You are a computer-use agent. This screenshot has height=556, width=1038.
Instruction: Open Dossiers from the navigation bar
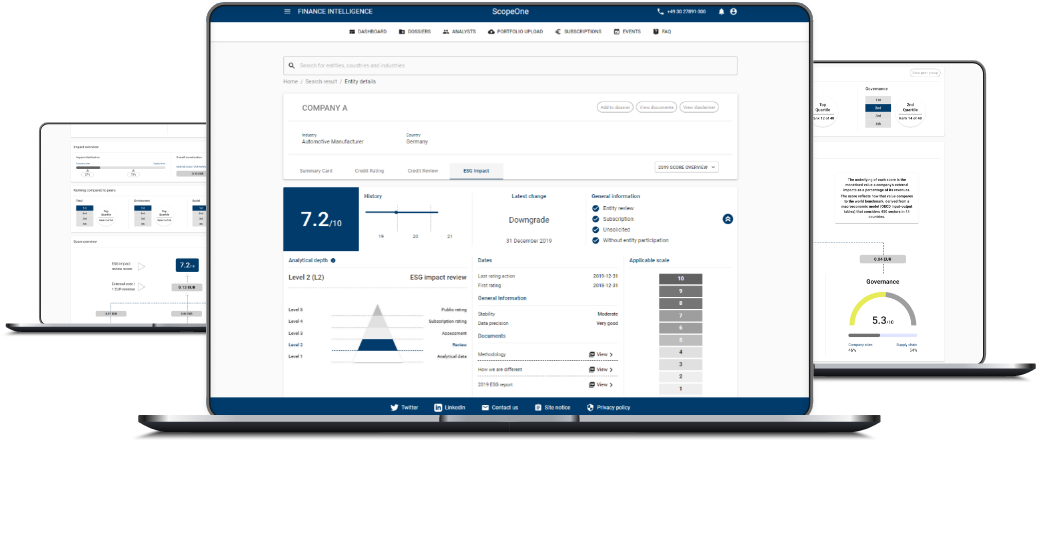coord(414,31)
